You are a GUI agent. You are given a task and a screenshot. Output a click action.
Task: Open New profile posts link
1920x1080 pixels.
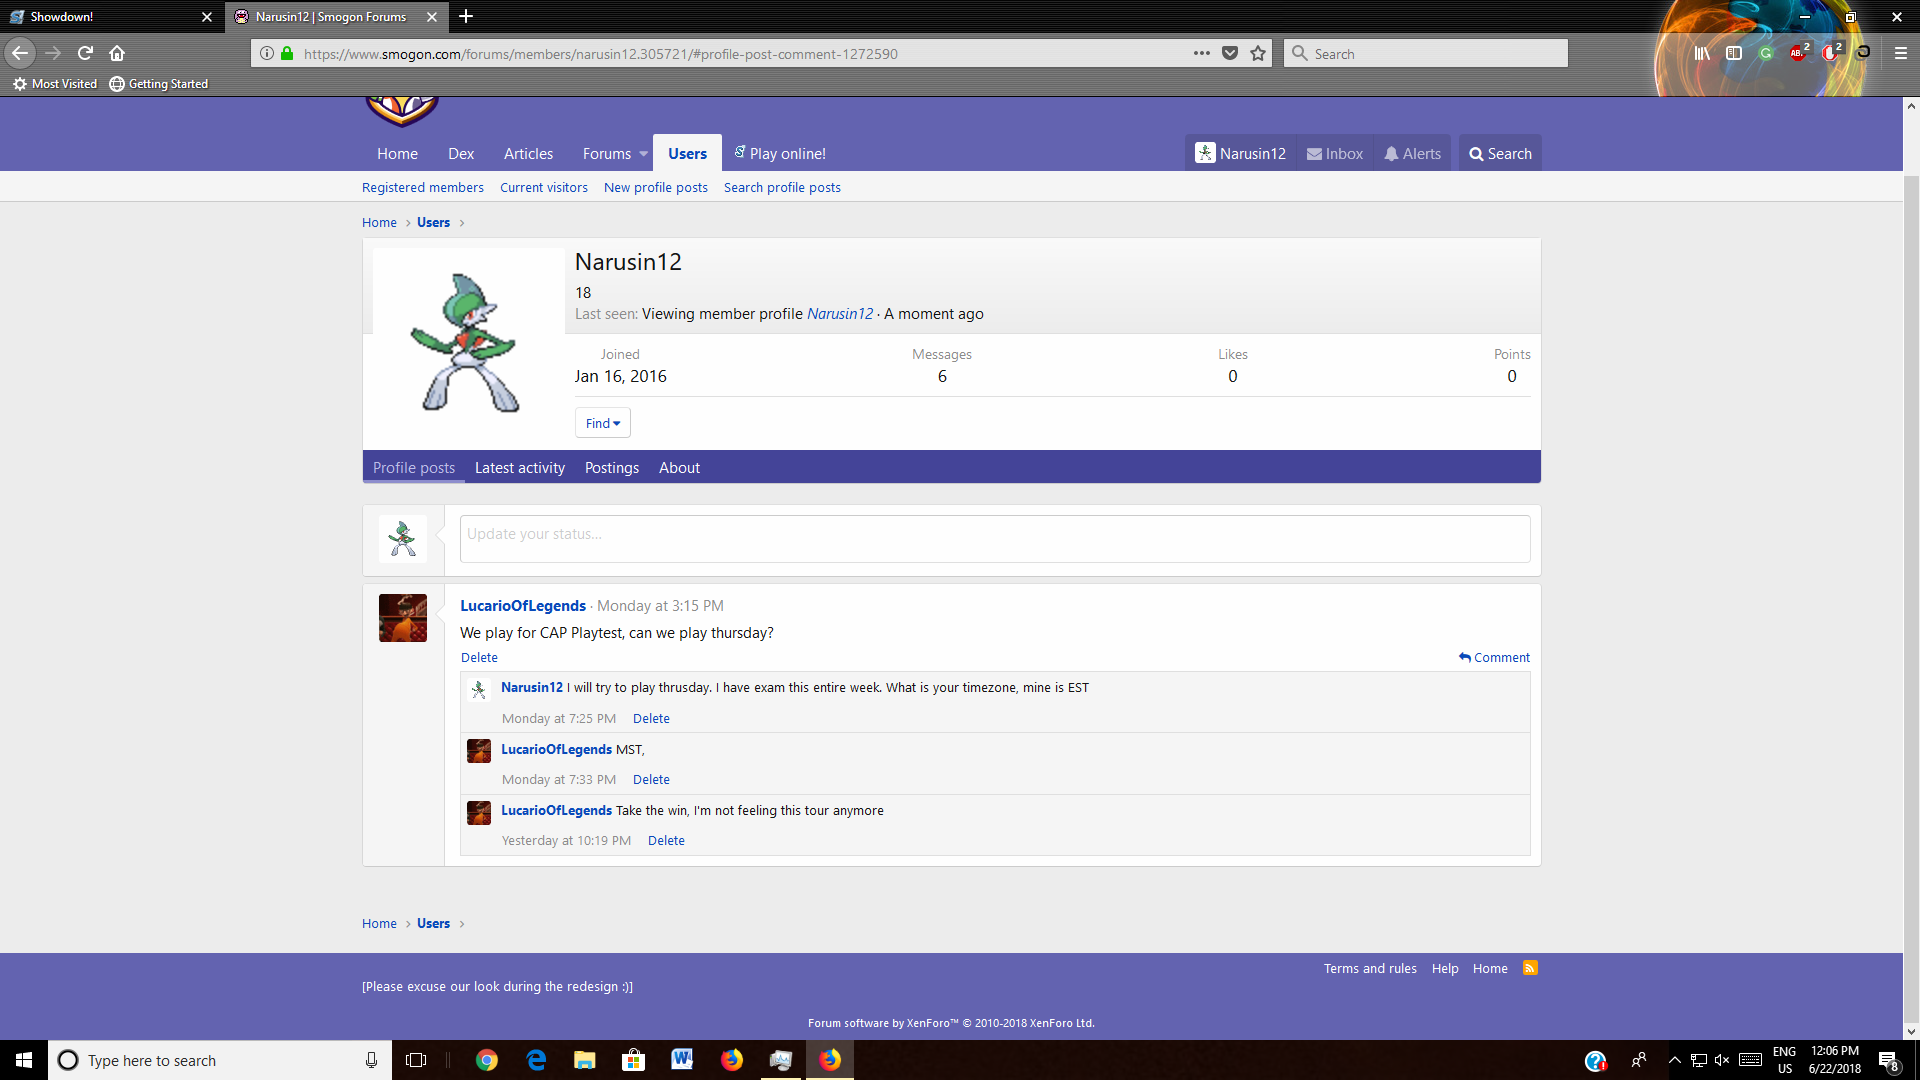pos(655,187)
